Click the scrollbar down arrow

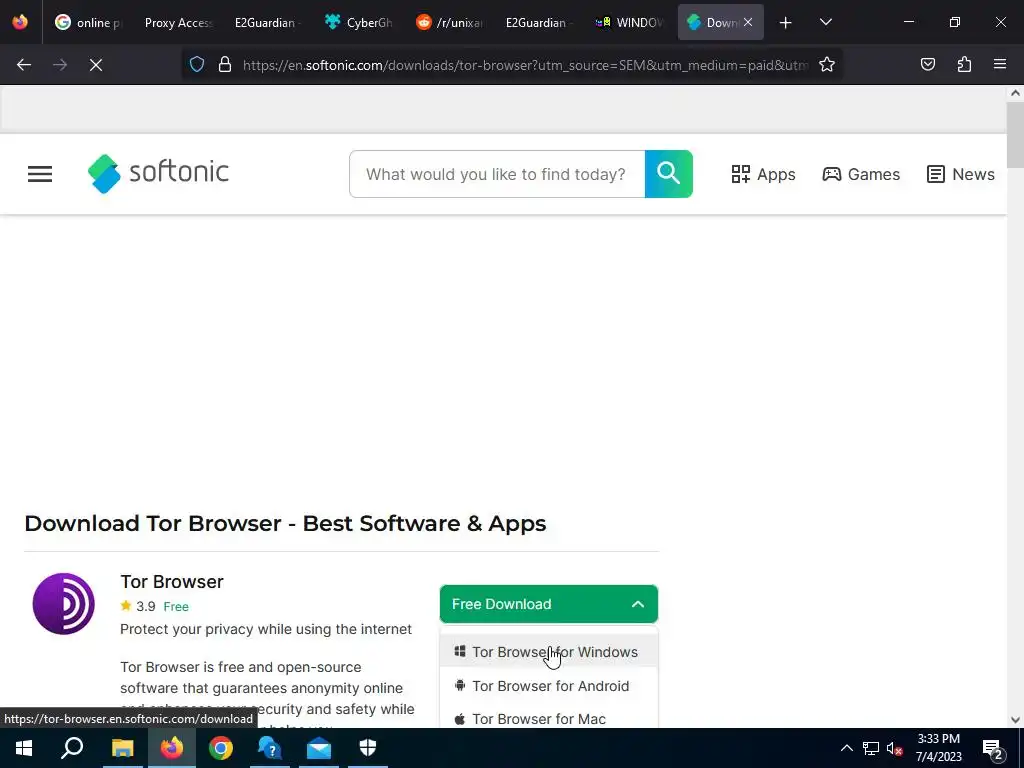(x=1015, y=720)
